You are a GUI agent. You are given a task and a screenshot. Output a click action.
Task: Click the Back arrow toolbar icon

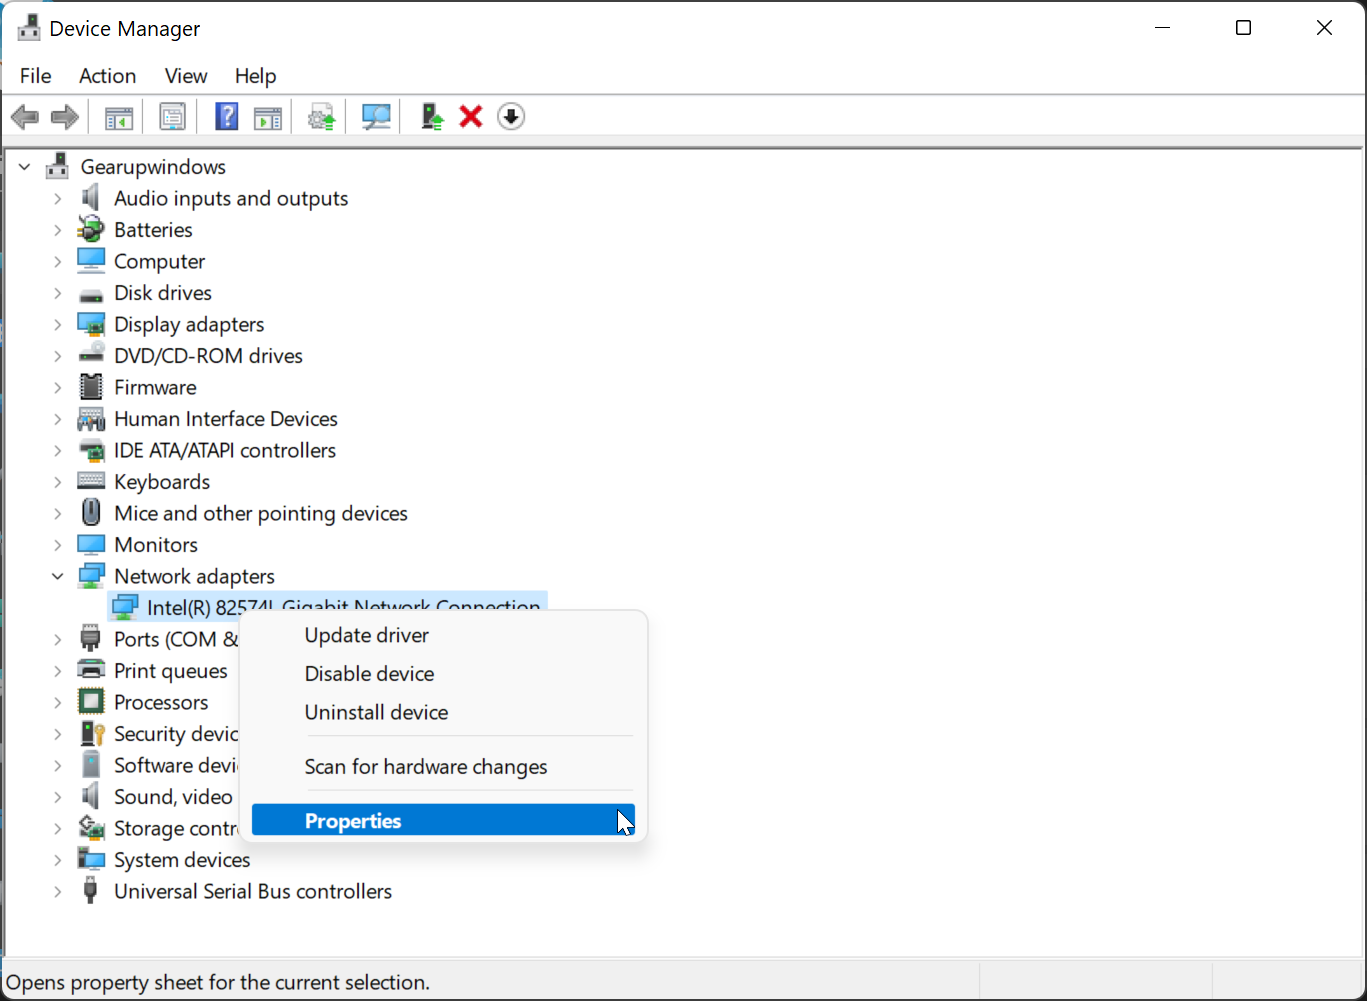[25, 117]
